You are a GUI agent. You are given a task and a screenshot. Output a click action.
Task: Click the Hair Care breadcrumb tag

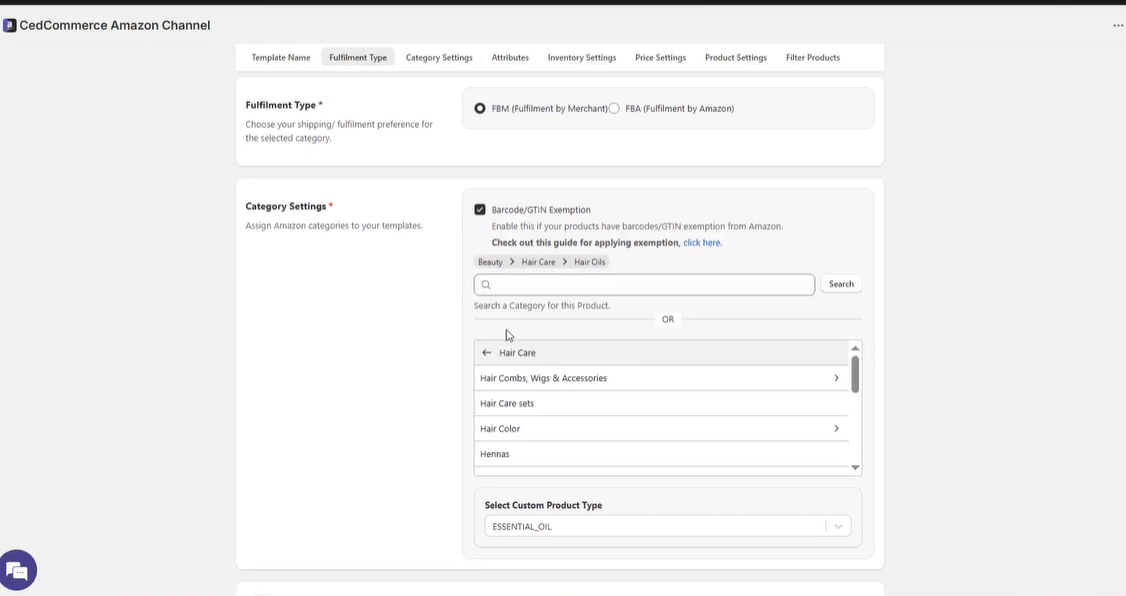tap(538, 262)
